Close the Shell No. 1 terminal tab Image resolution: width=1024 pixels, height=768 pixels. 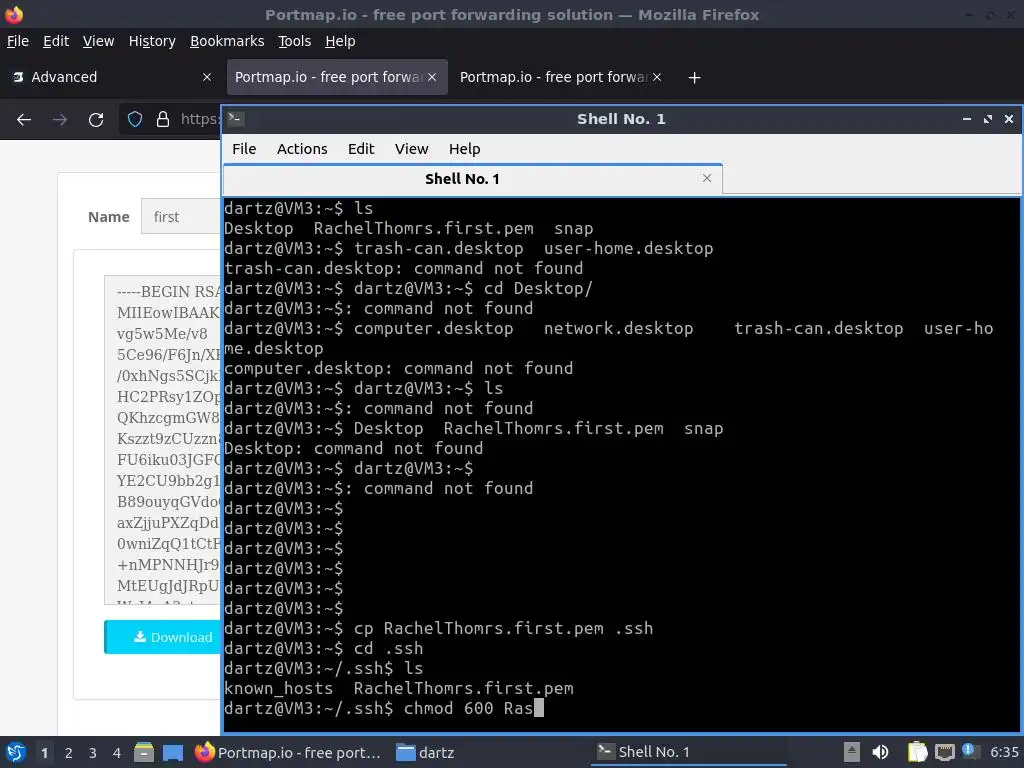pyautogui.click(x=707, y=178)
